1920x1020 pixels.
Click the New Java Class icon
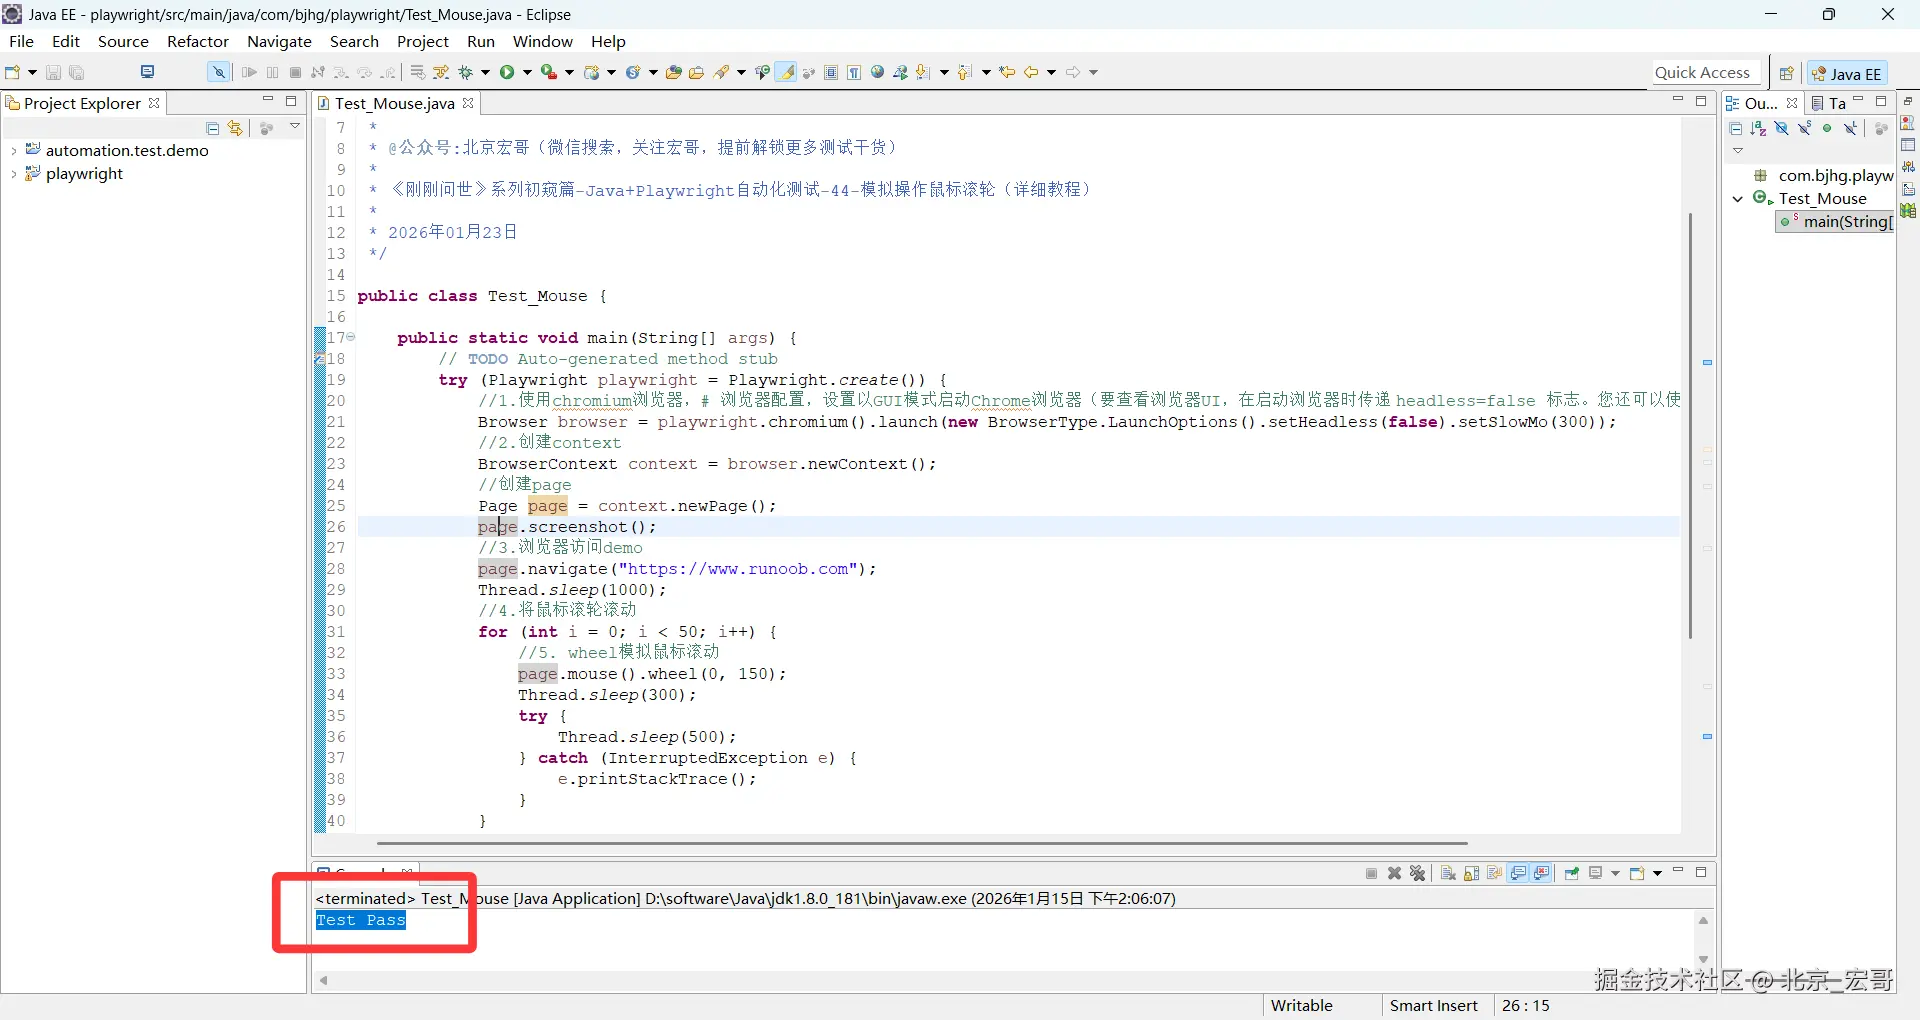click(632, 72)
